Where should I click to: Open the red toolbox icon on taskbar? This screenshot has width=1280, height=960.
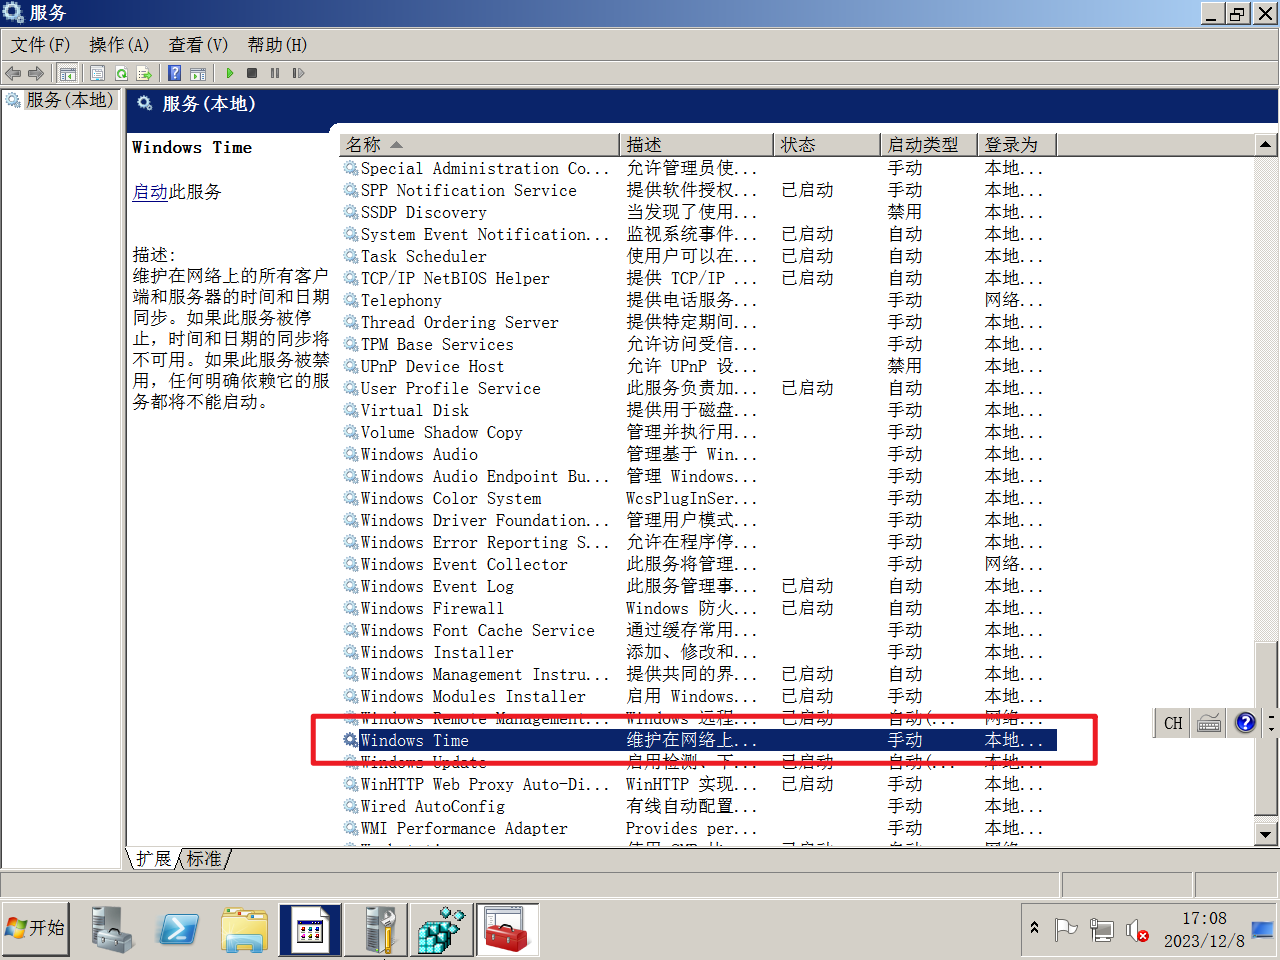pyautogui.click(x=508, y=929)
